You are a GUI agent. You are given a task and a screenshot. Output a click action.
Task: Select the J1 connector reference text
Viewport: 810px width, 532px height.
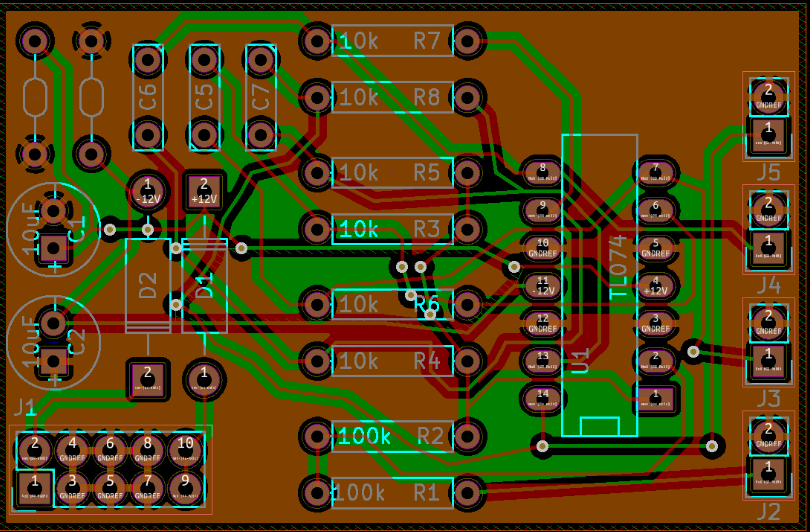point(25,408)
